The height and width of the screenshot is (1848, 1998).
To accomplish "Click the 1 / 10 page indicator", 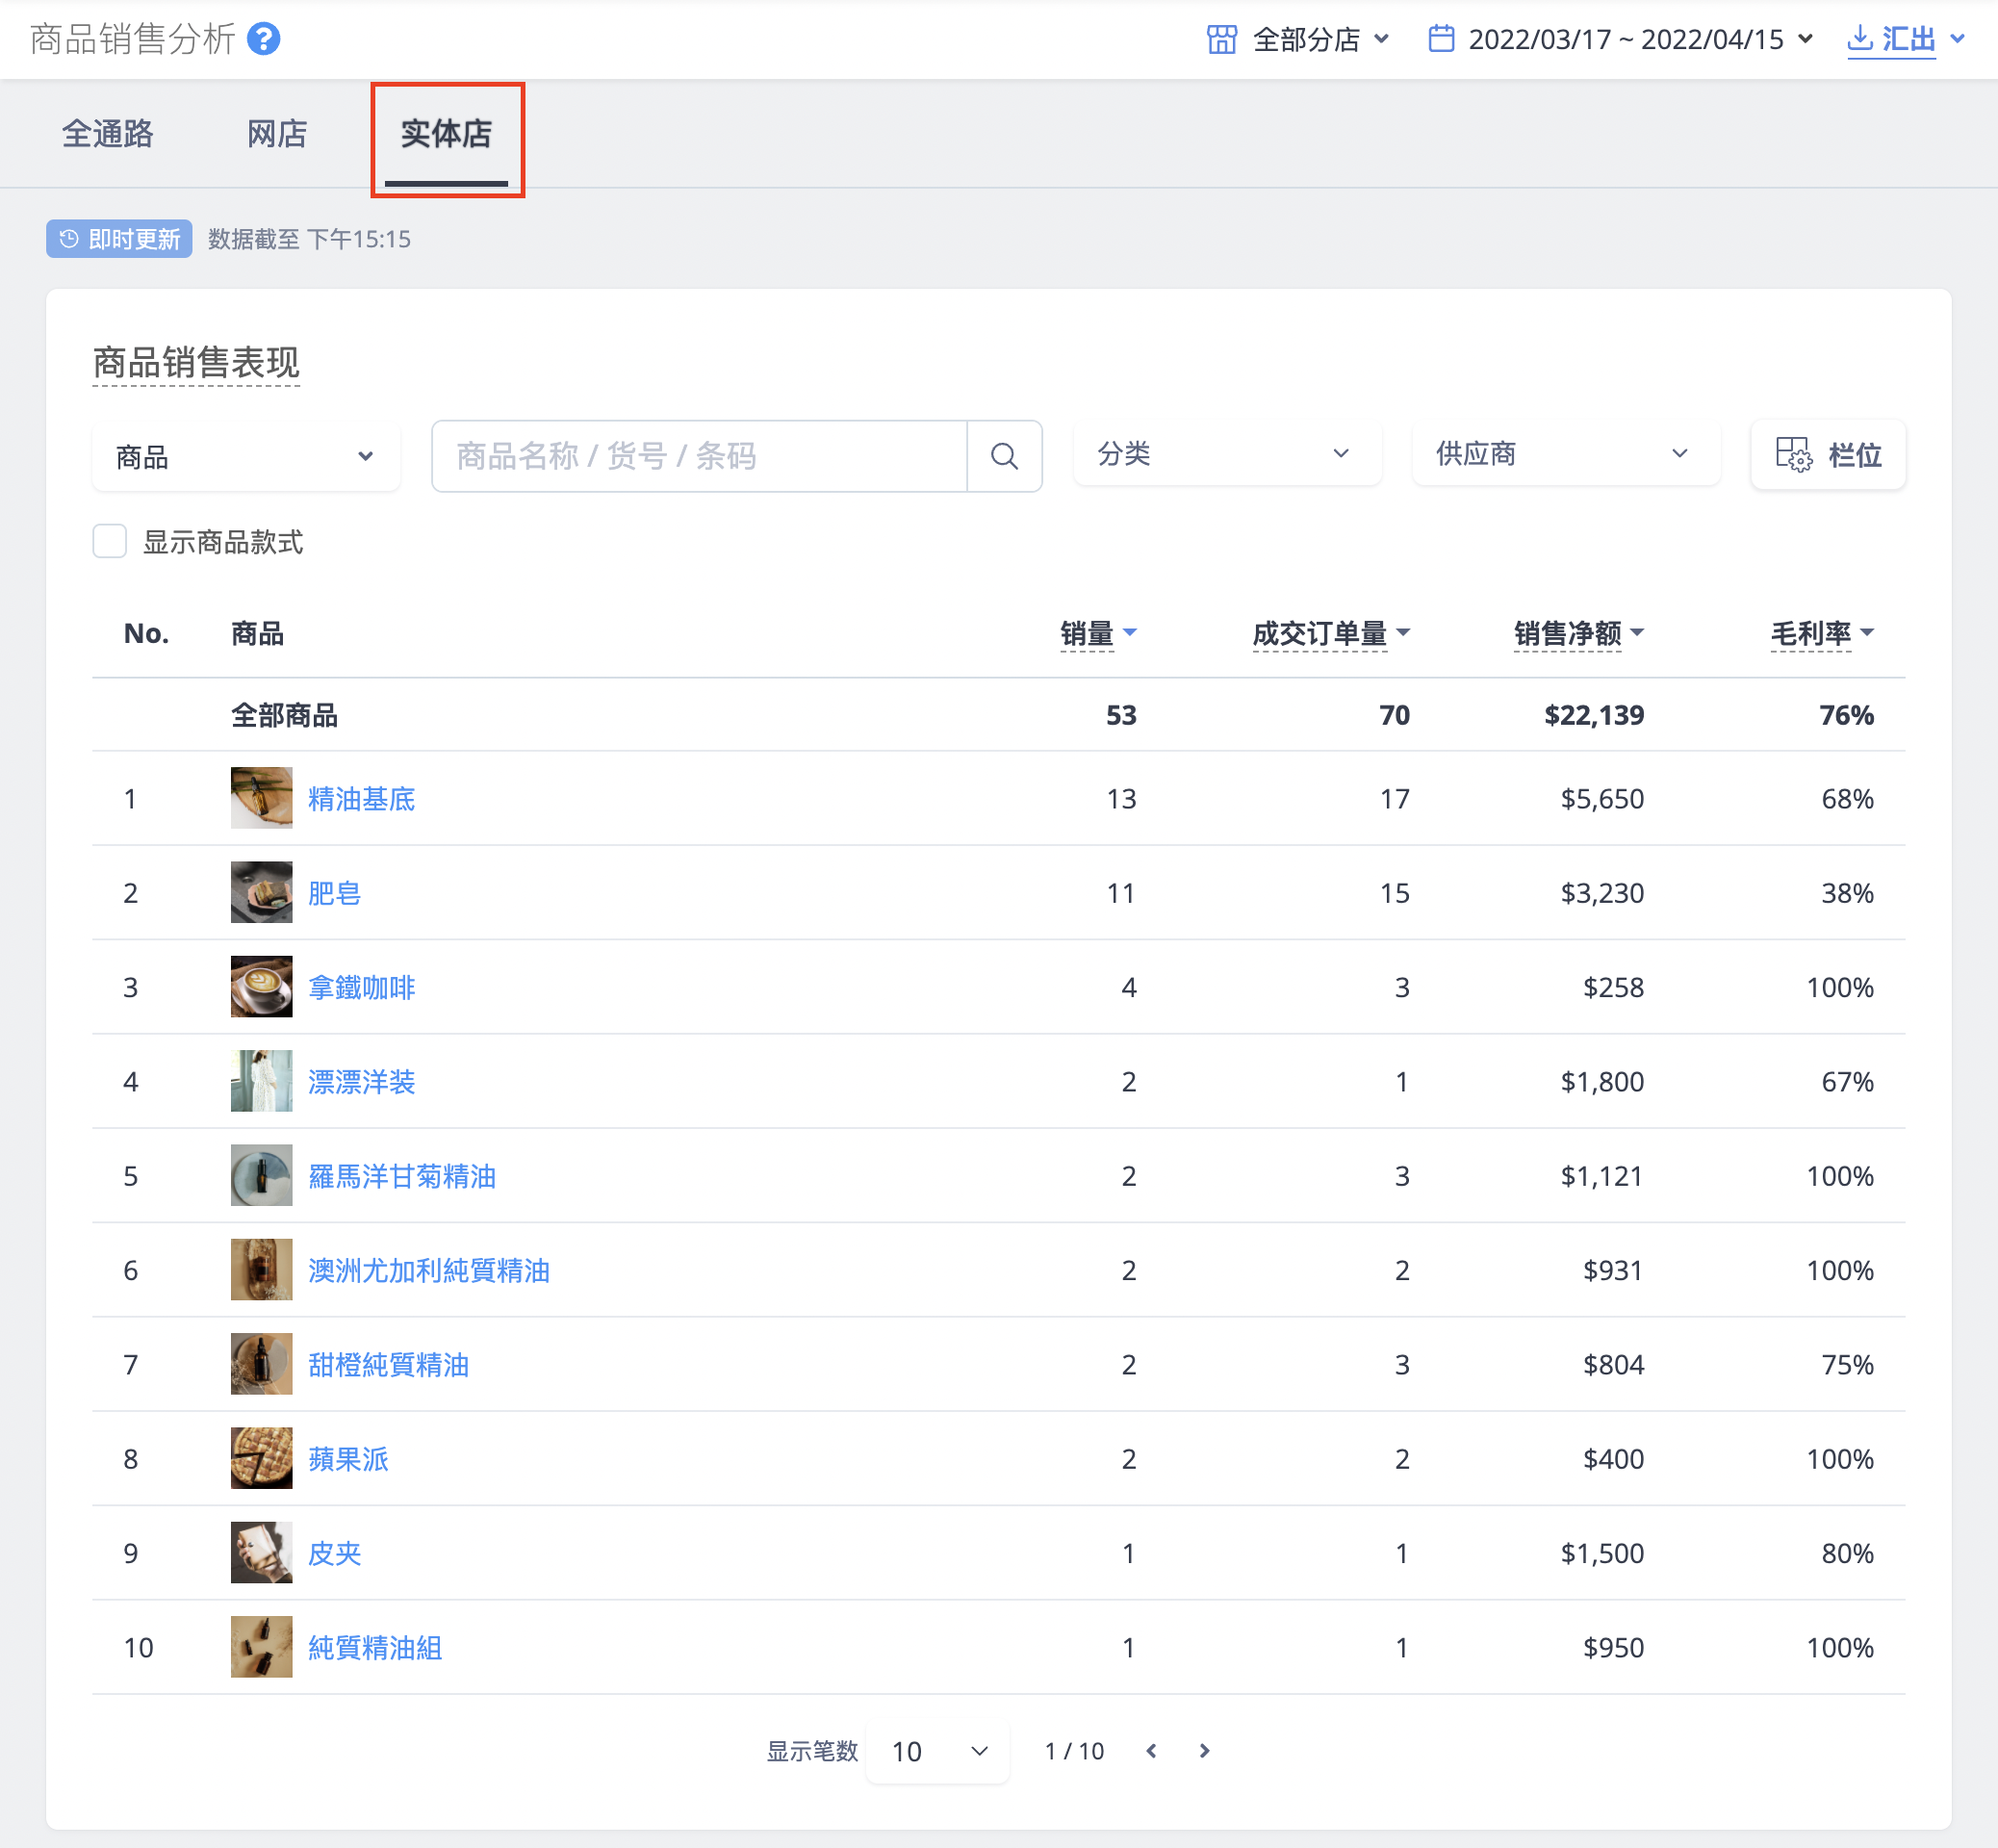I will (x=1074, y=1751).
